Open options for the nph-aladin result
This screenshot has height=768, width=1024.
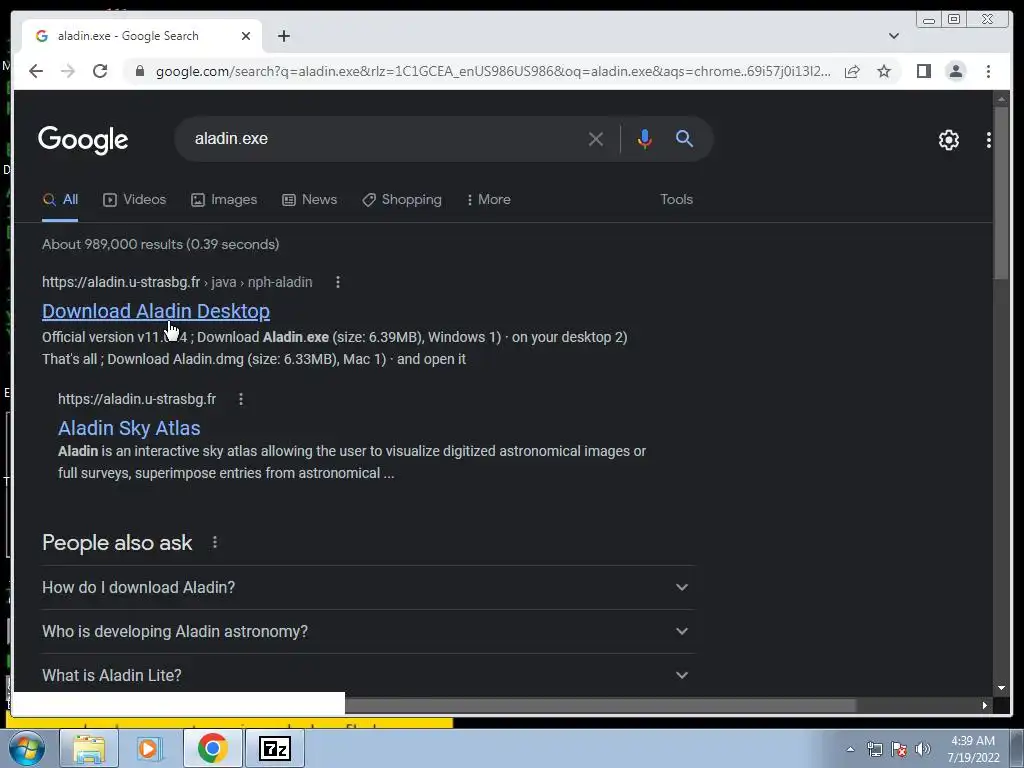338,282
